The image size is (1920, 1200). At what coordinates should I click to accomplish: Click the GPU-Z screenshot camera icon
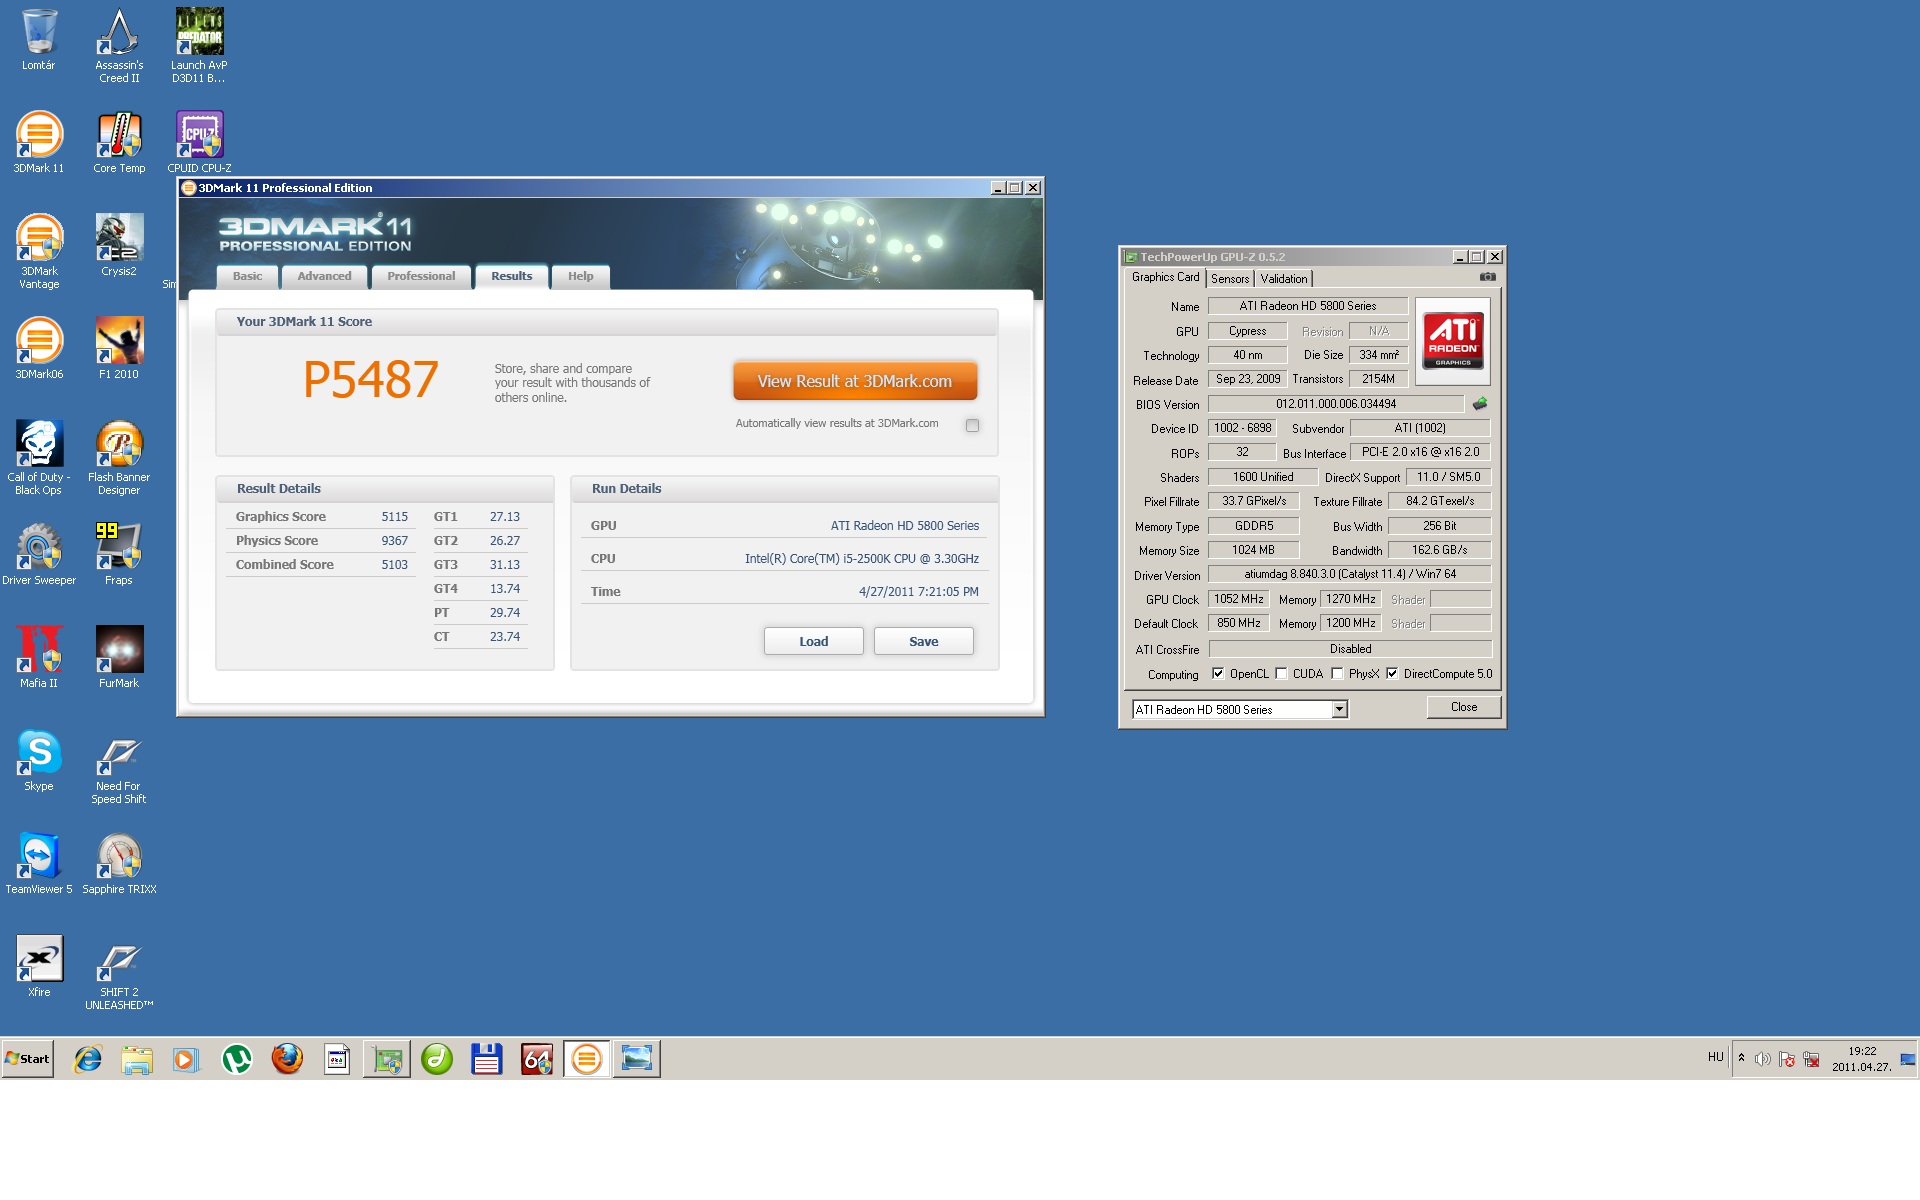point(1488,277)
